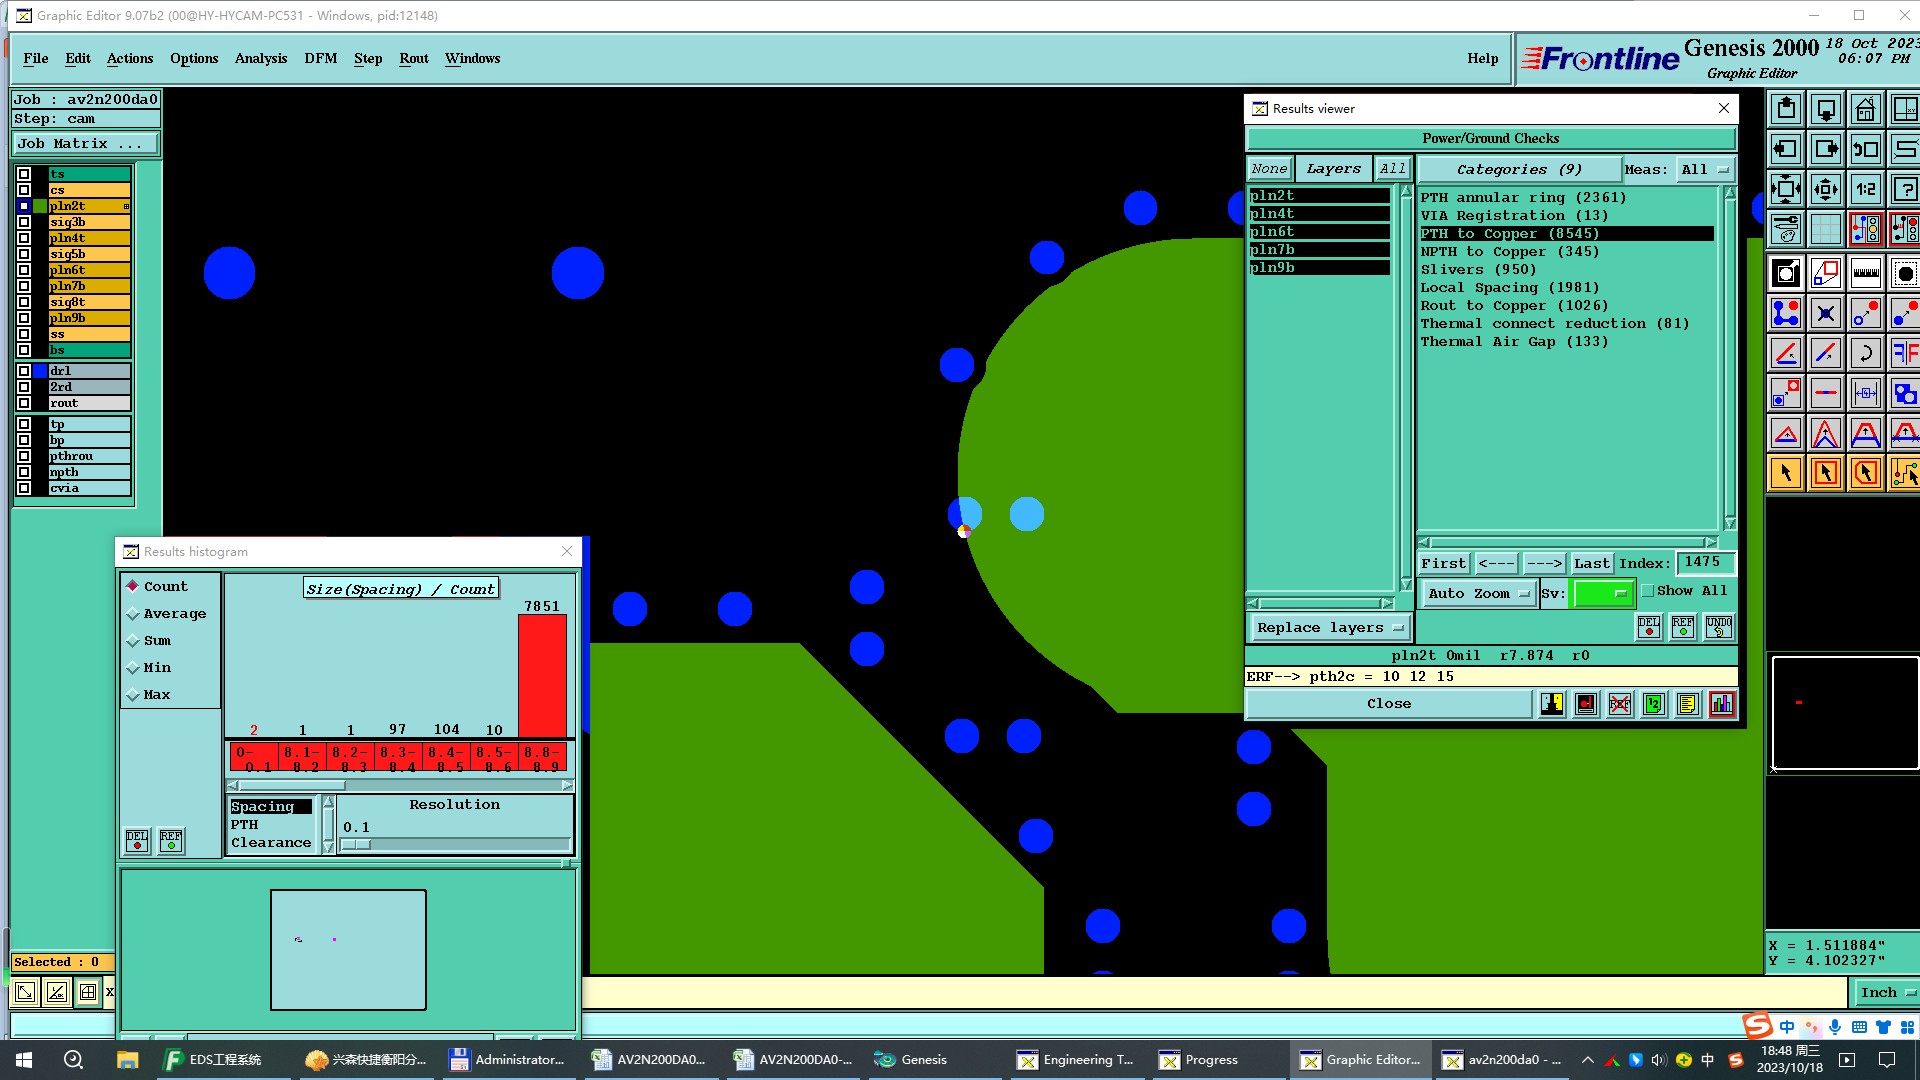
Task: Click the histogram chart icon in Results viewer
Action: (x=1722, y=704)
